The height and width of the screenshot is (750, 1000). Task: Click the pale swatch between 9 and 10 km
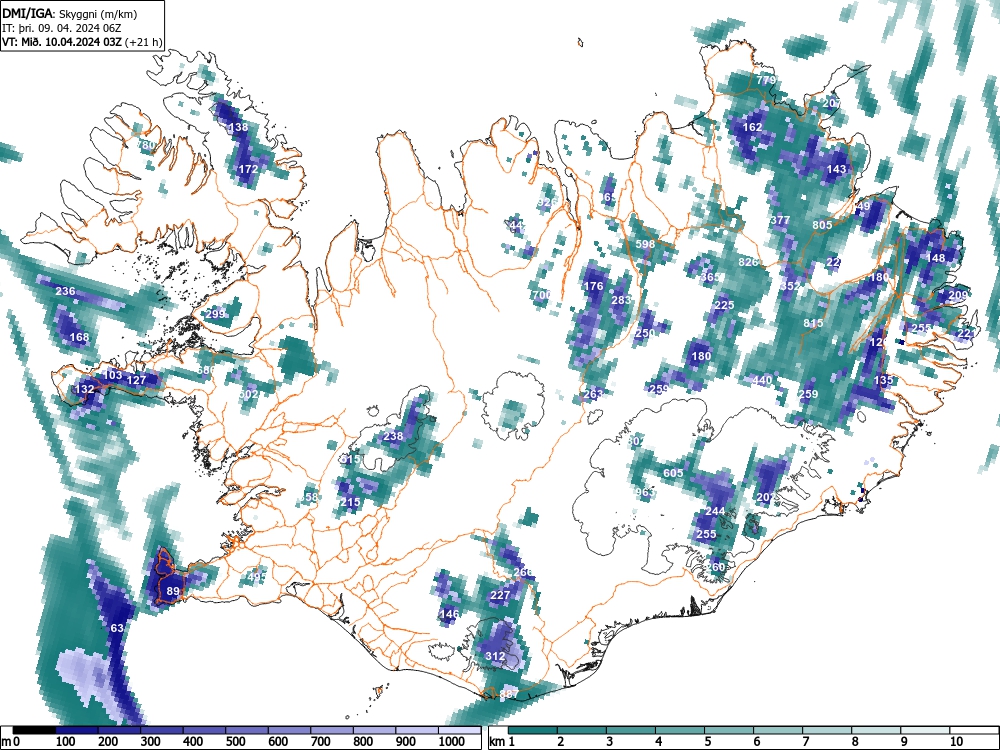click(925, 730)
